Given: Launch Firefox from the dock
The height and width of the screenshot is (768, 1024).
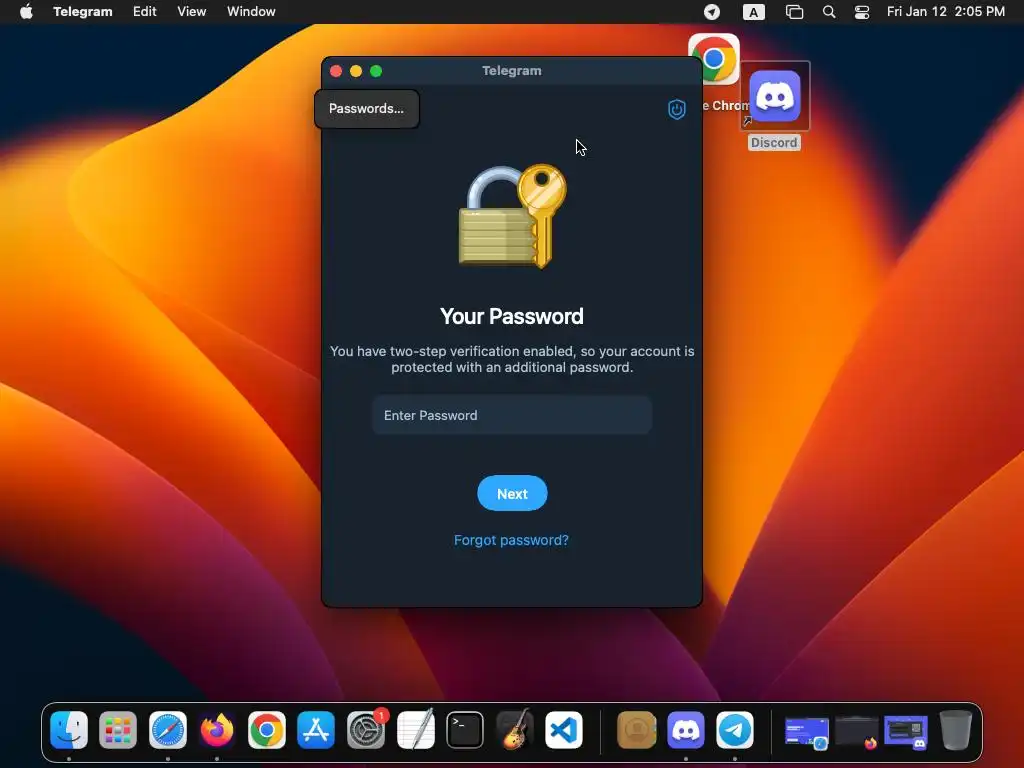Looking at the screenshot, I should [217, 730].
